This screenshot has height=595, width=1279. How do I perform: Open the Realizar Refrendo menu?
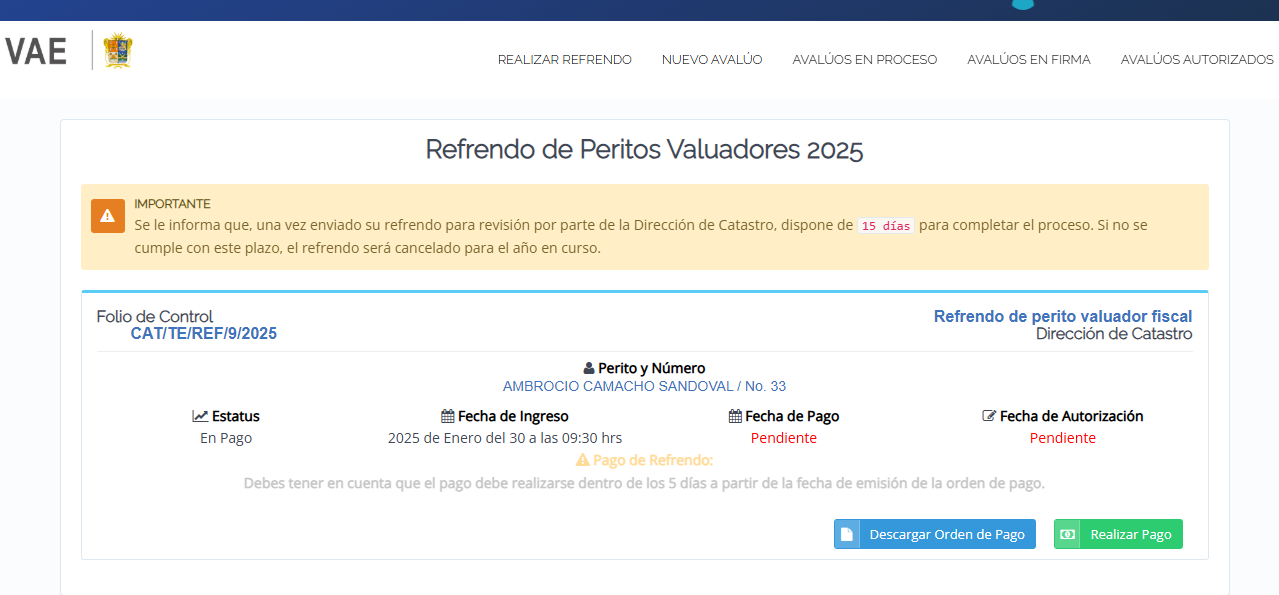565,60
